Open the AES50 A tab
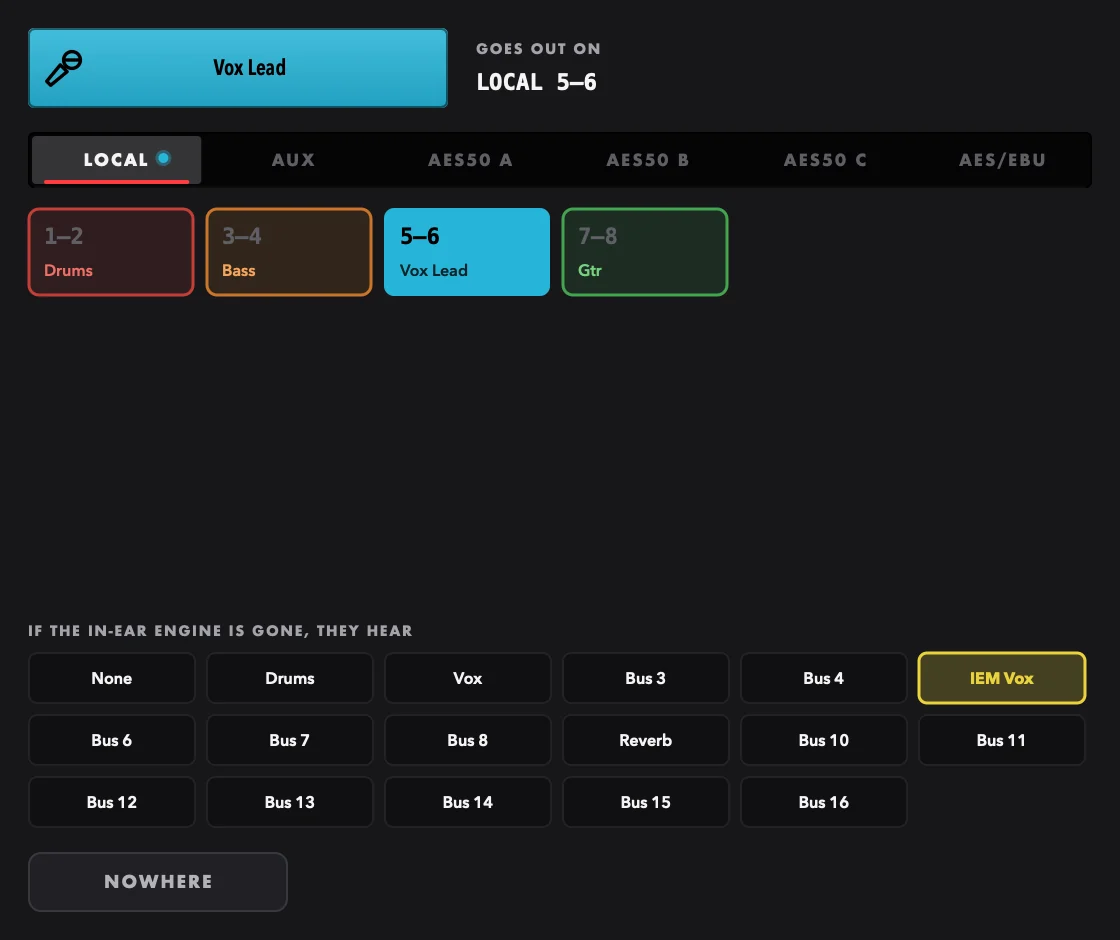Screen dimensions: 1120x940 470,159
